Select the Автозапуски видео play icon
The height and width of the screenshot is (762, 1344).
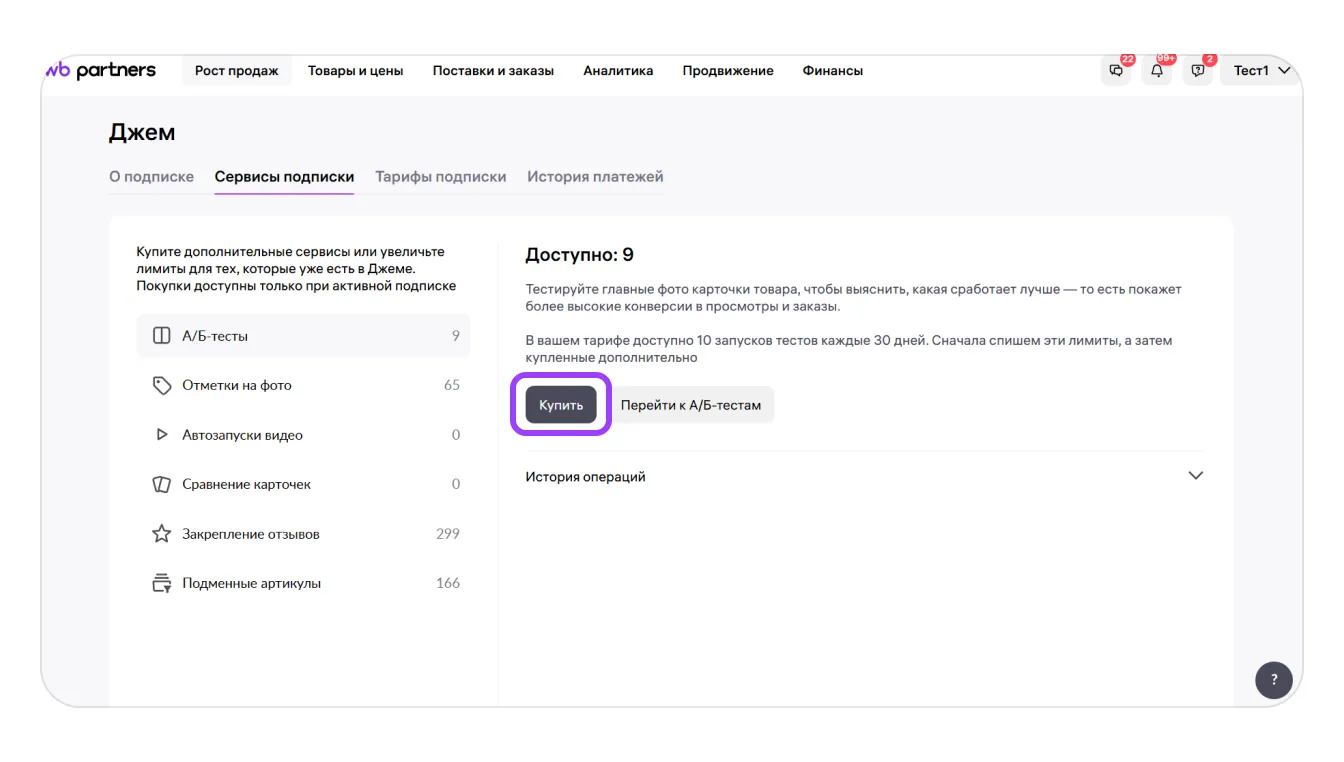(x=161, y=435)
